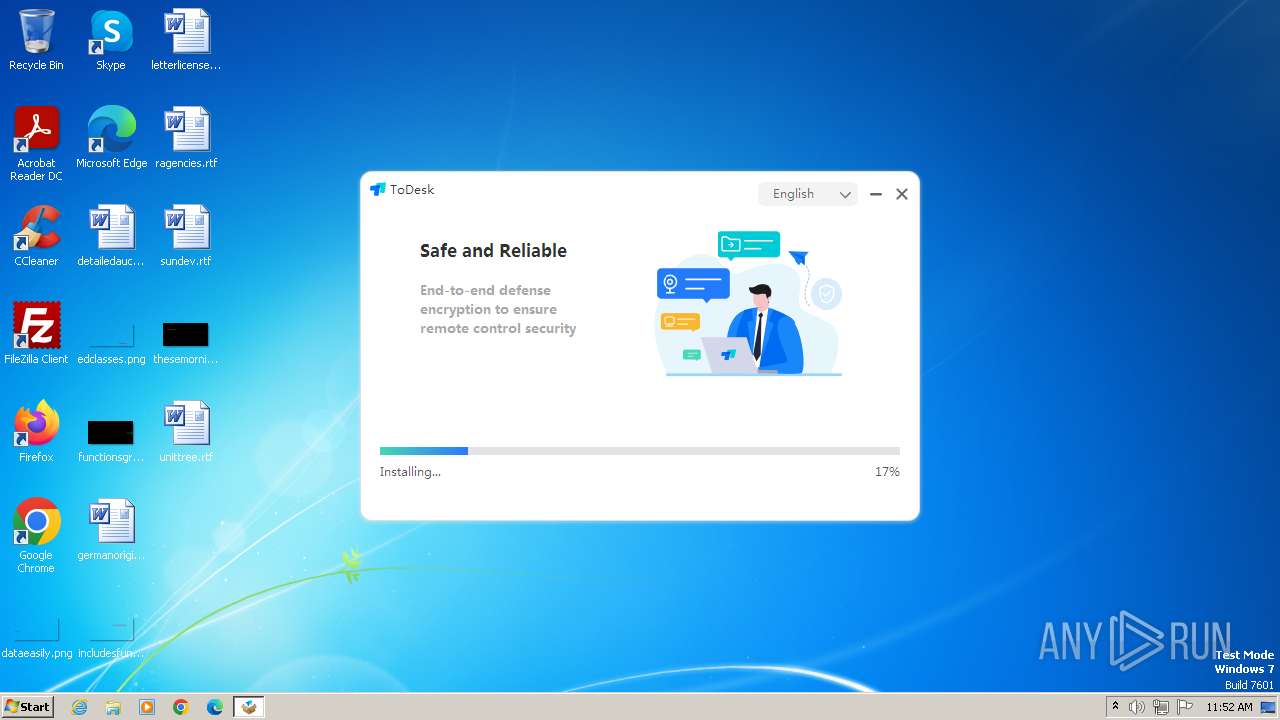The image size is (1280, 720).
Task: Select letterlicense document on desktop
Action: click(186, 40)
